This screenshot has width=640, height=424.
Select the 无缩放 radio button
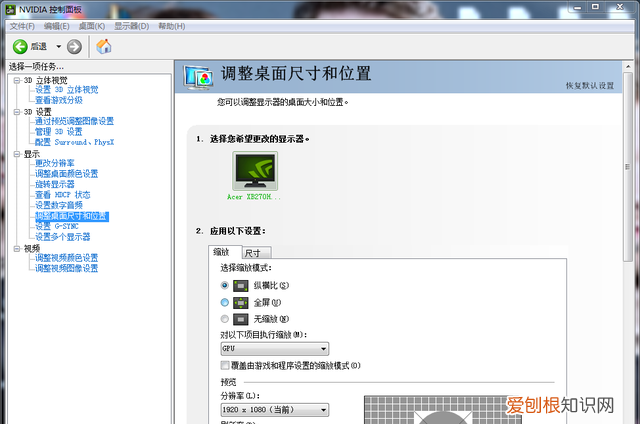(x=224, y=319)
